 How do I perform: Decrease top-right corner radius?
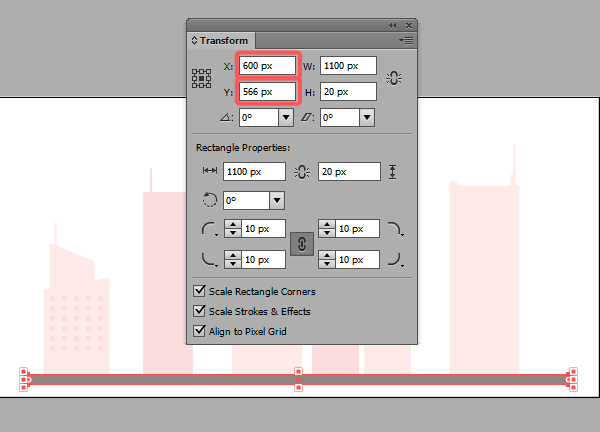pos(327,233)
